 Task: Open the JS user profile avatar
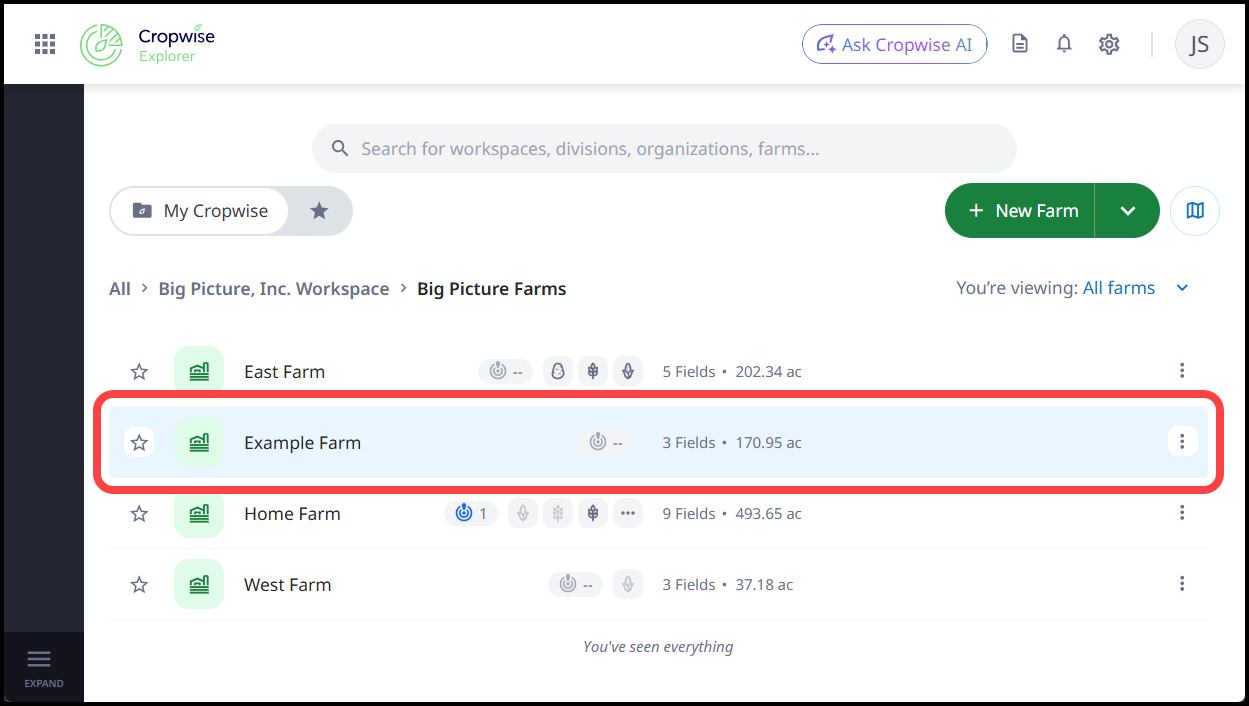click(1199, 44)
